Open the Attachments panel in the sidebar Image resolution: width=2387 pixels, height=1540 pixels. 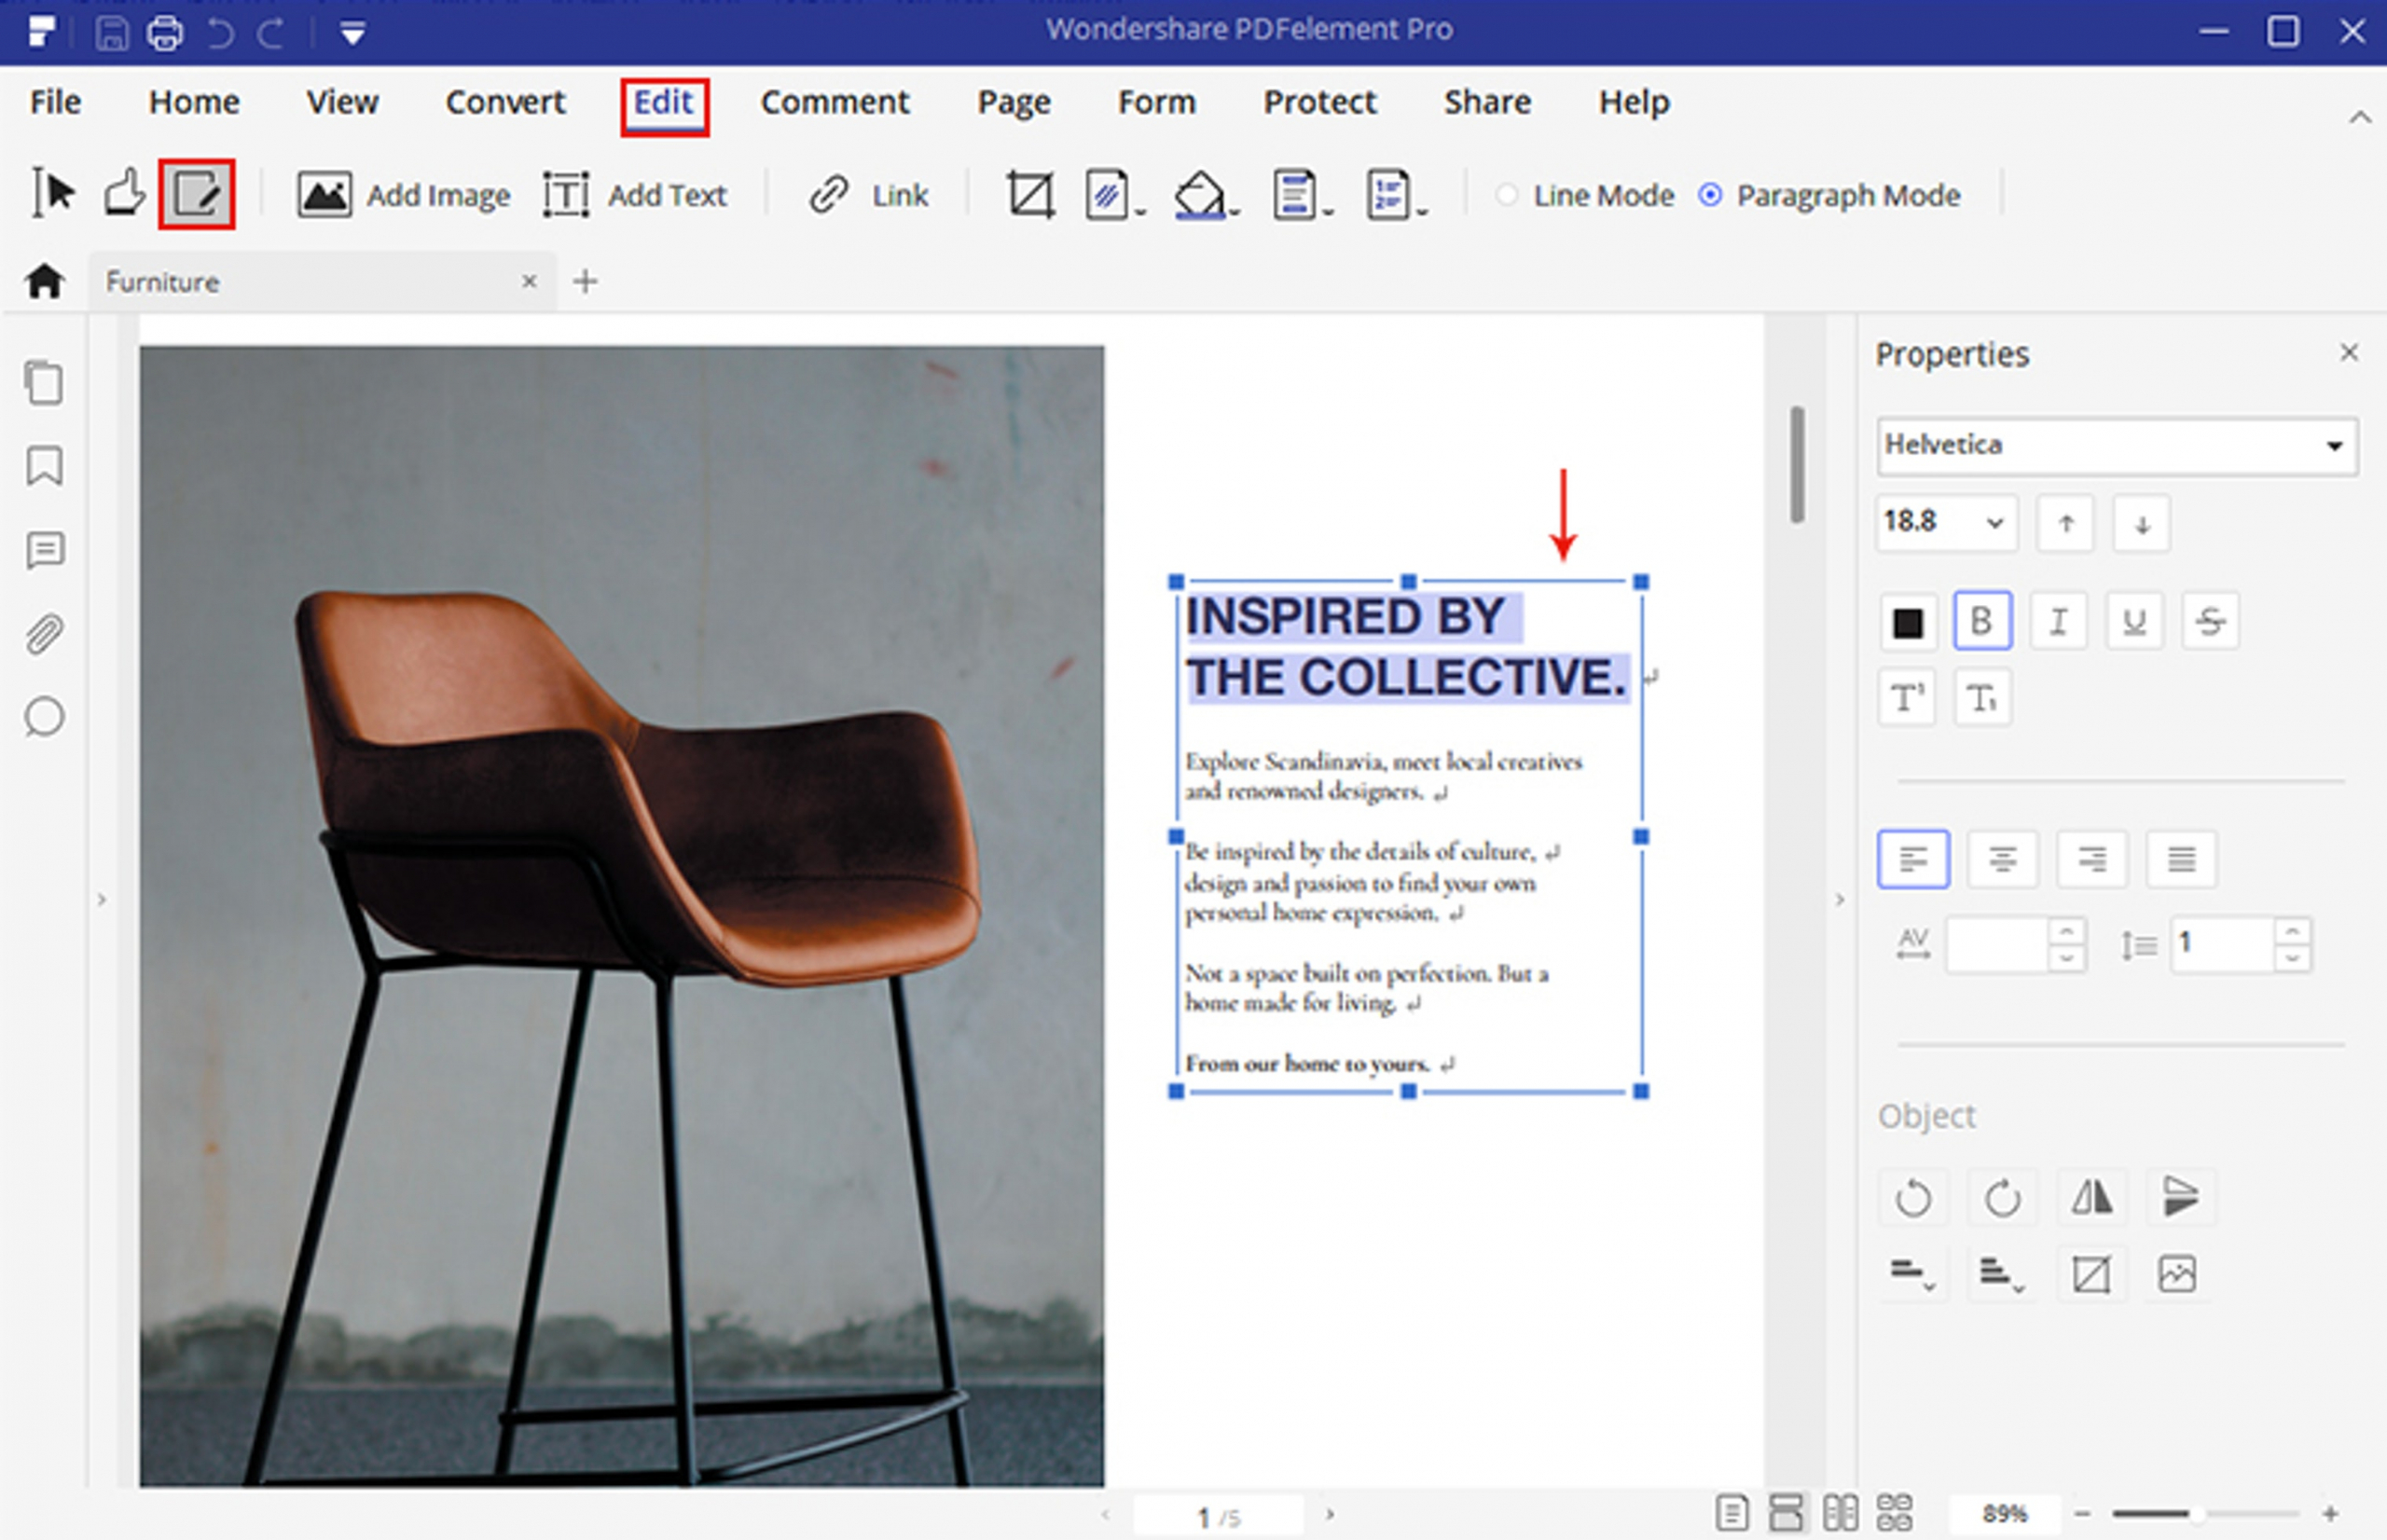pos(44,634)
